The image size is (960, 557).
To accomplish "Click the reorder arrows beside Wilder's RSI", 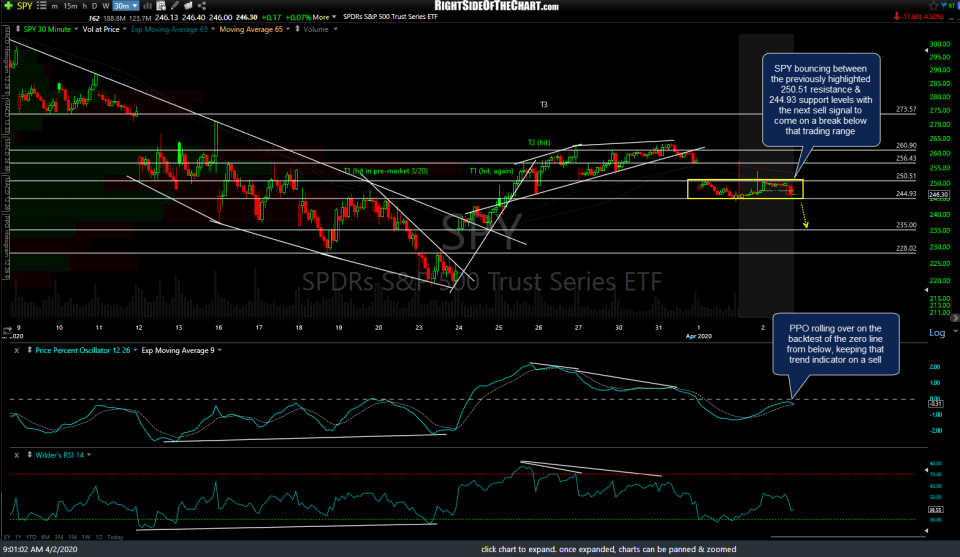I will click(x=29, y=455).
